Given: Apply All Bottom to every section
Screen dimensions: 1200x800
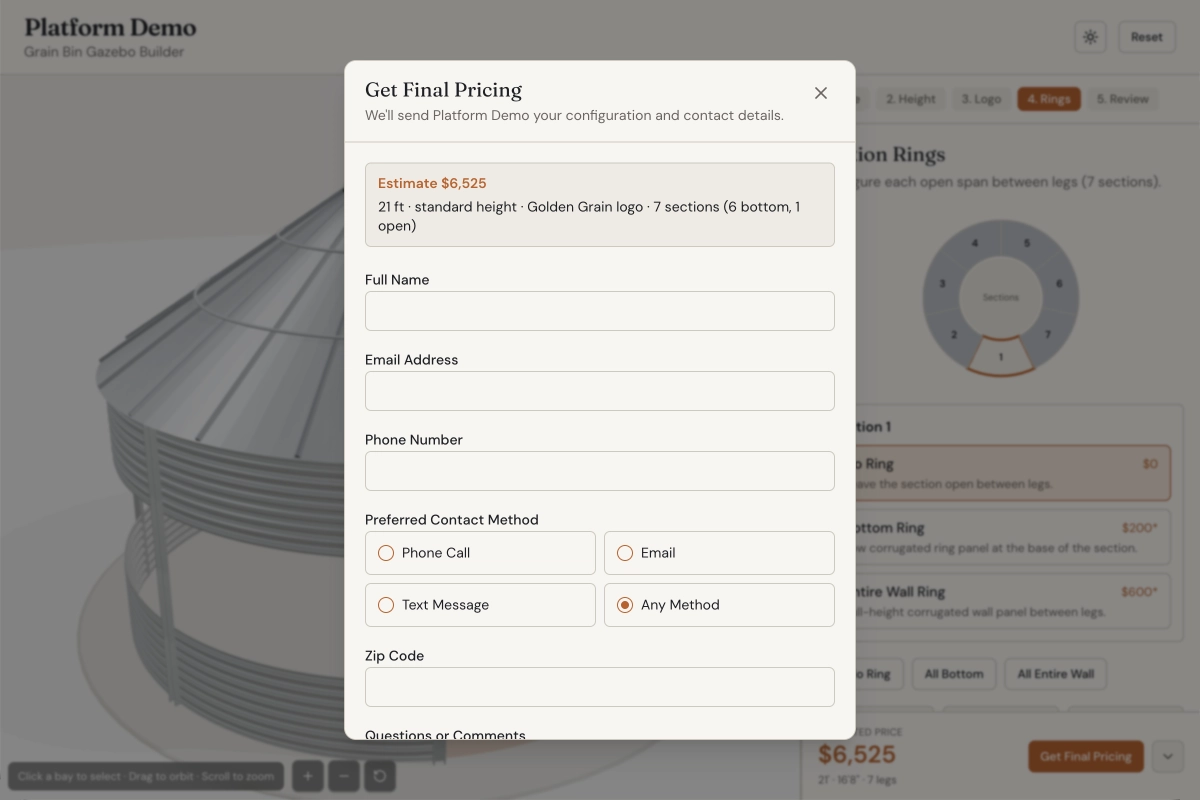Looking at the screenshot, I should (954, 674).
